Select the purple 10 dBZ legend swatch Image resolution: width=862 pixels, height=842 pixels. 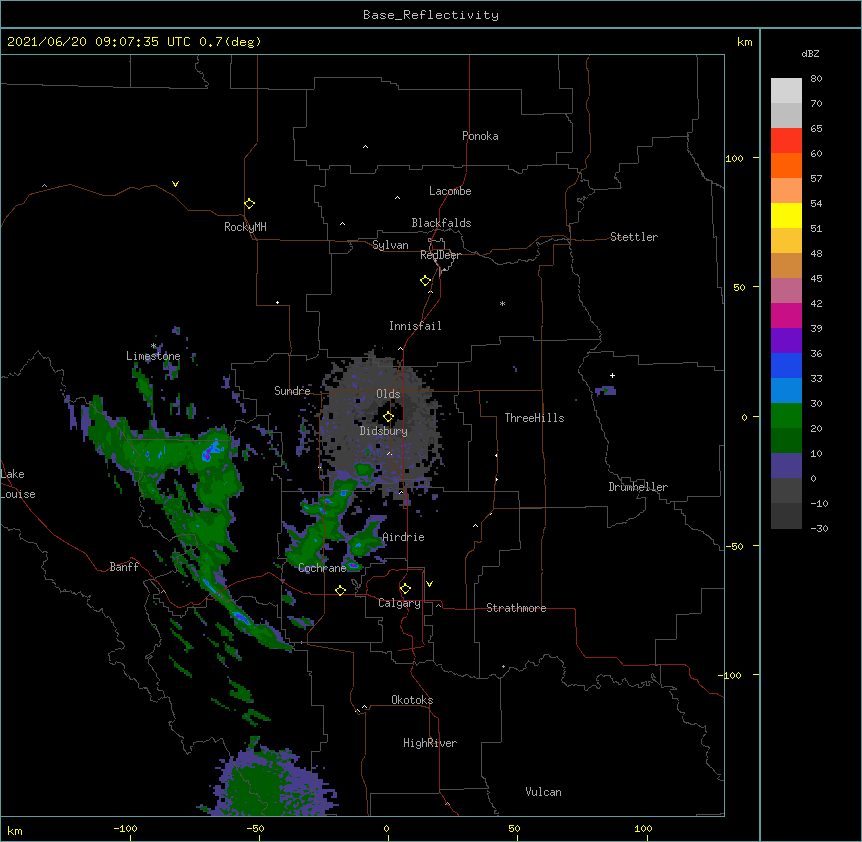point(786,466)
